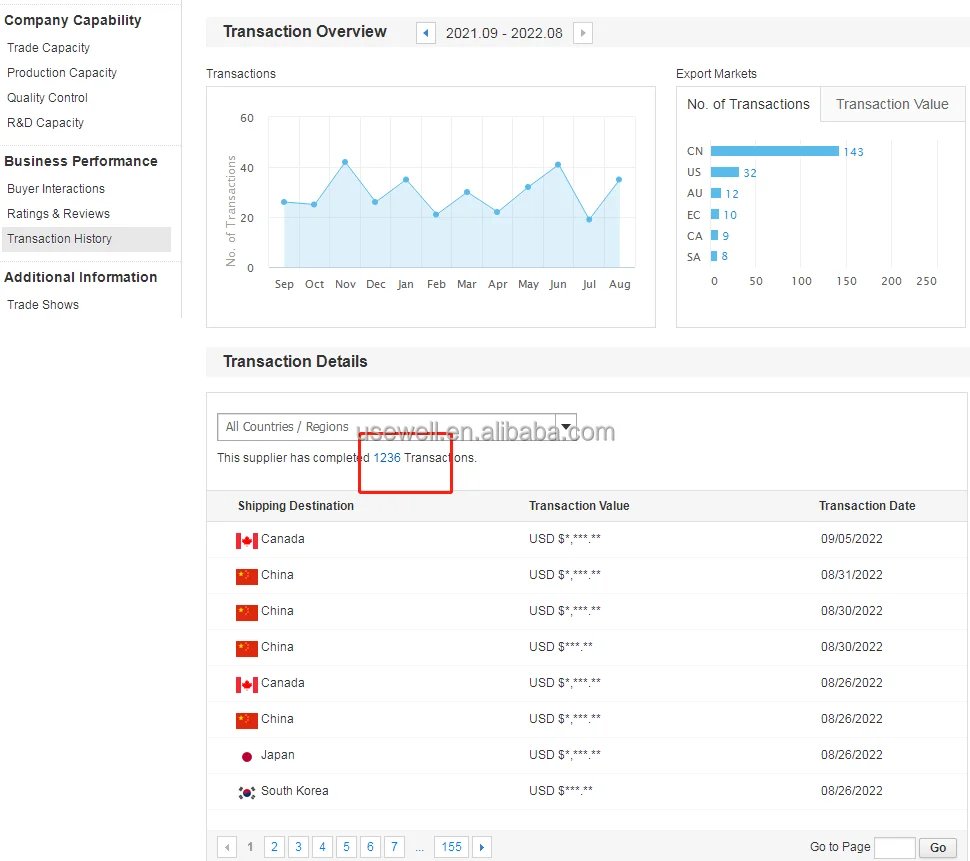Jump to page 155
970x861 pixels.
pos(452,847)
